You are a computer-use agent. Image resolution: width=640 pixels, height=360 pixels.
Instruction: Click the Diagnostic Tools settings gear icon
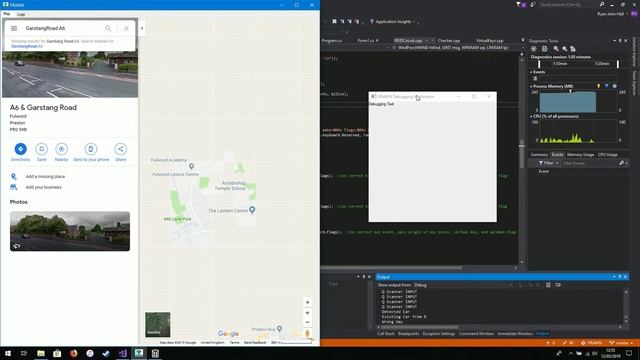[x=533, y=49]
